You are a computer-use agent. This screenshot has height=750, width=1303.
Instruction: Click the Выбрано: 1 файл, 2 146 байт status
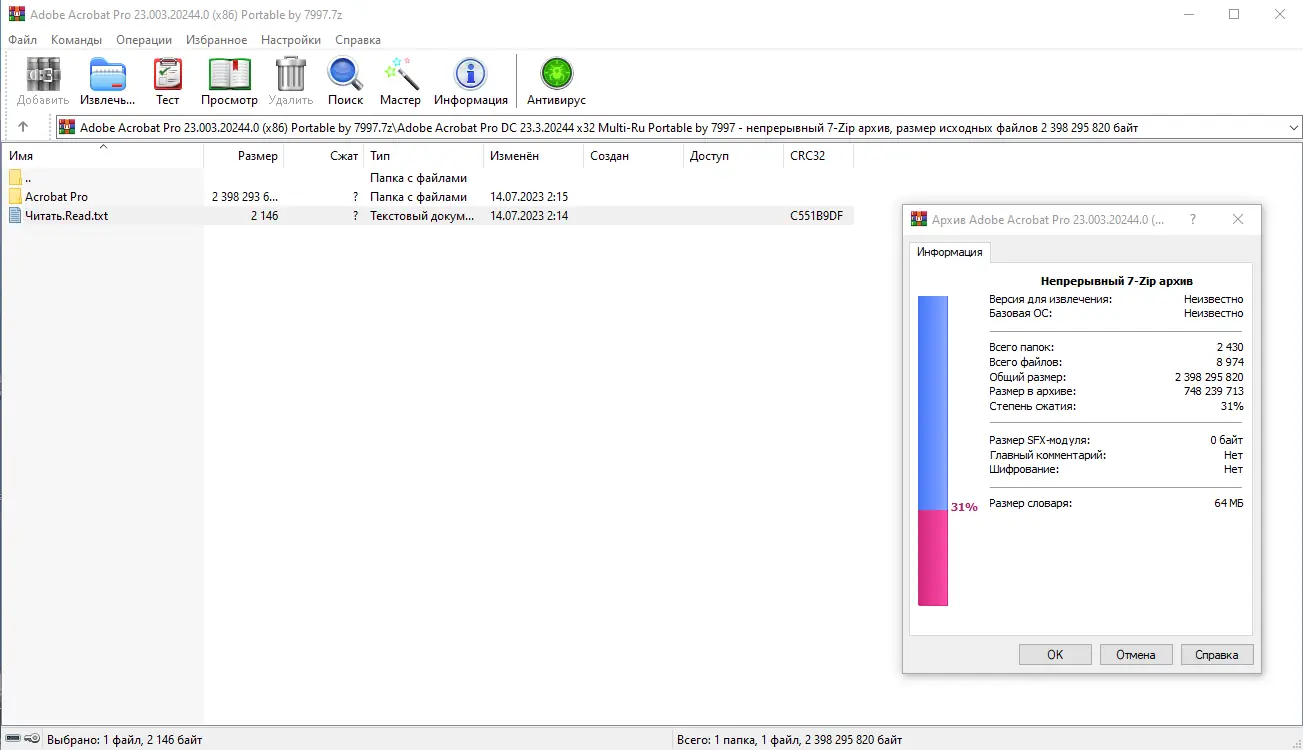coord(124,740)
